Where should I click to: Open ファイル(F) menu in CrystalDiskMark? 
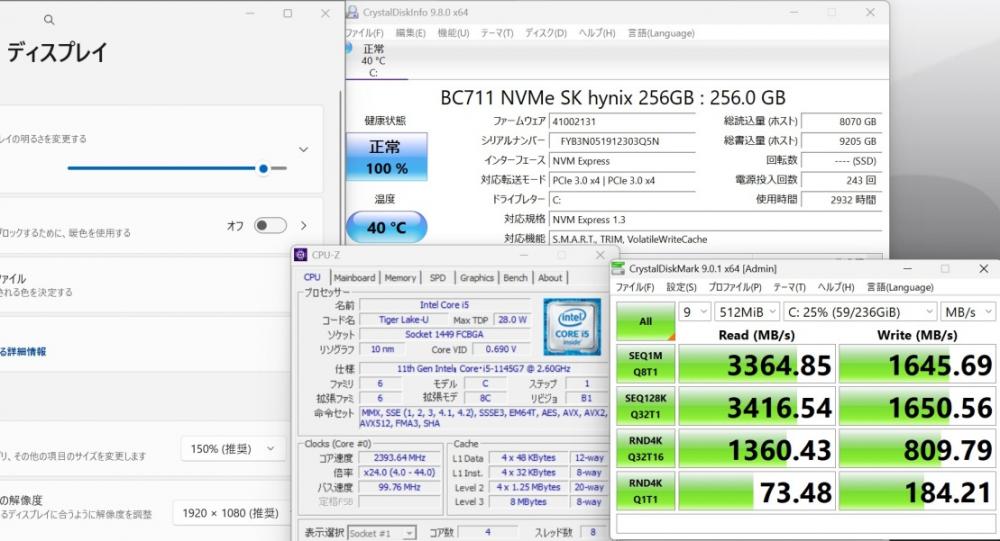coord(635,287)
